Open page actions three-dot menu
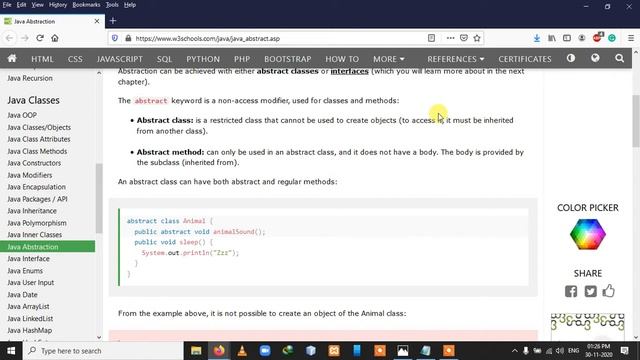This screenshot has width=640, height=360. (450, 38)
